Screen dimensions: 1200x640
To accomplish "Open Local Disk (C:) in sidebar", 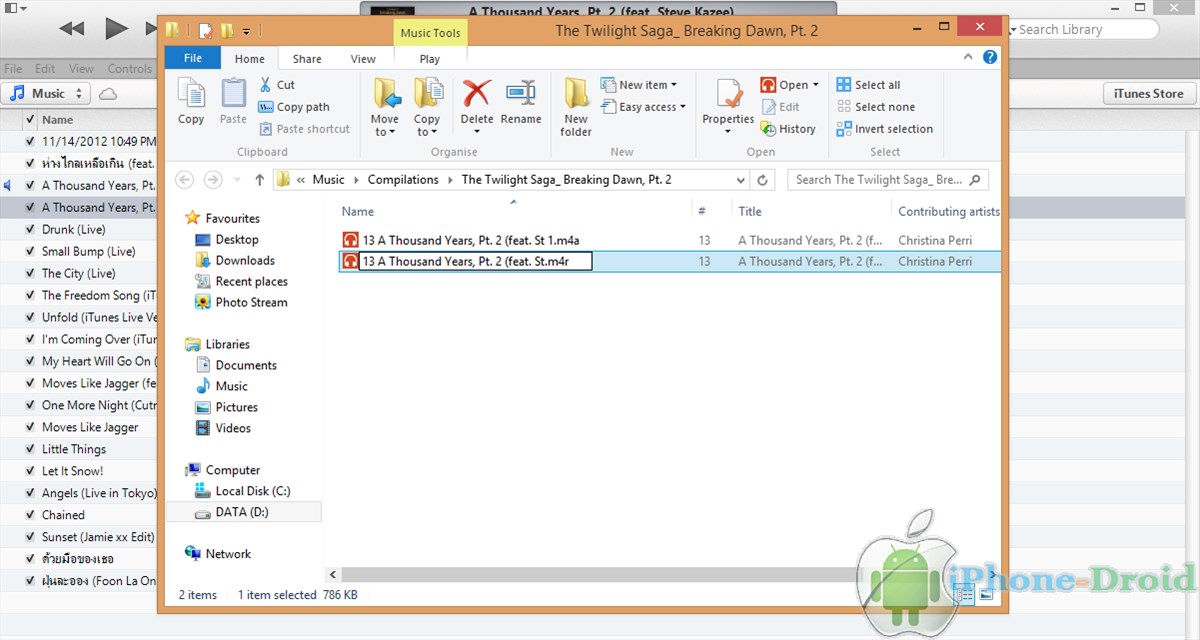I will point(252,491).
